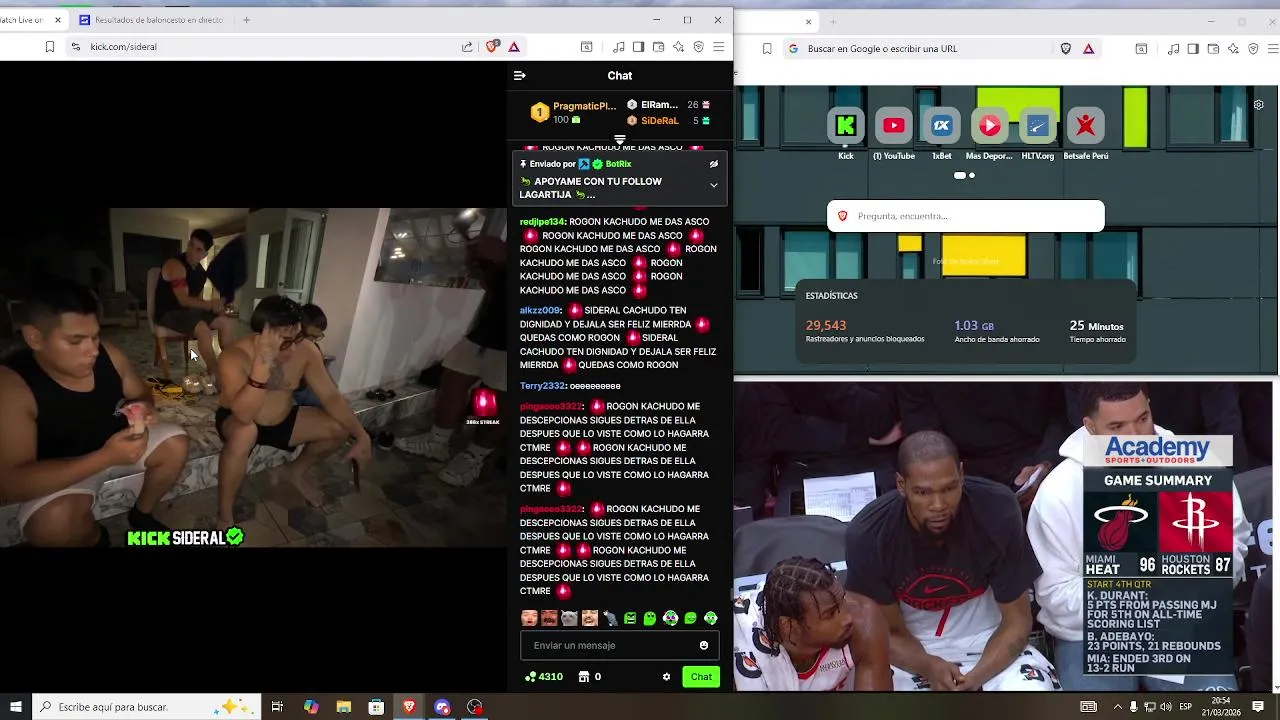Open Terry2332 username in chat
Viewport: 1280px width, 720px height.
point(543,386)
